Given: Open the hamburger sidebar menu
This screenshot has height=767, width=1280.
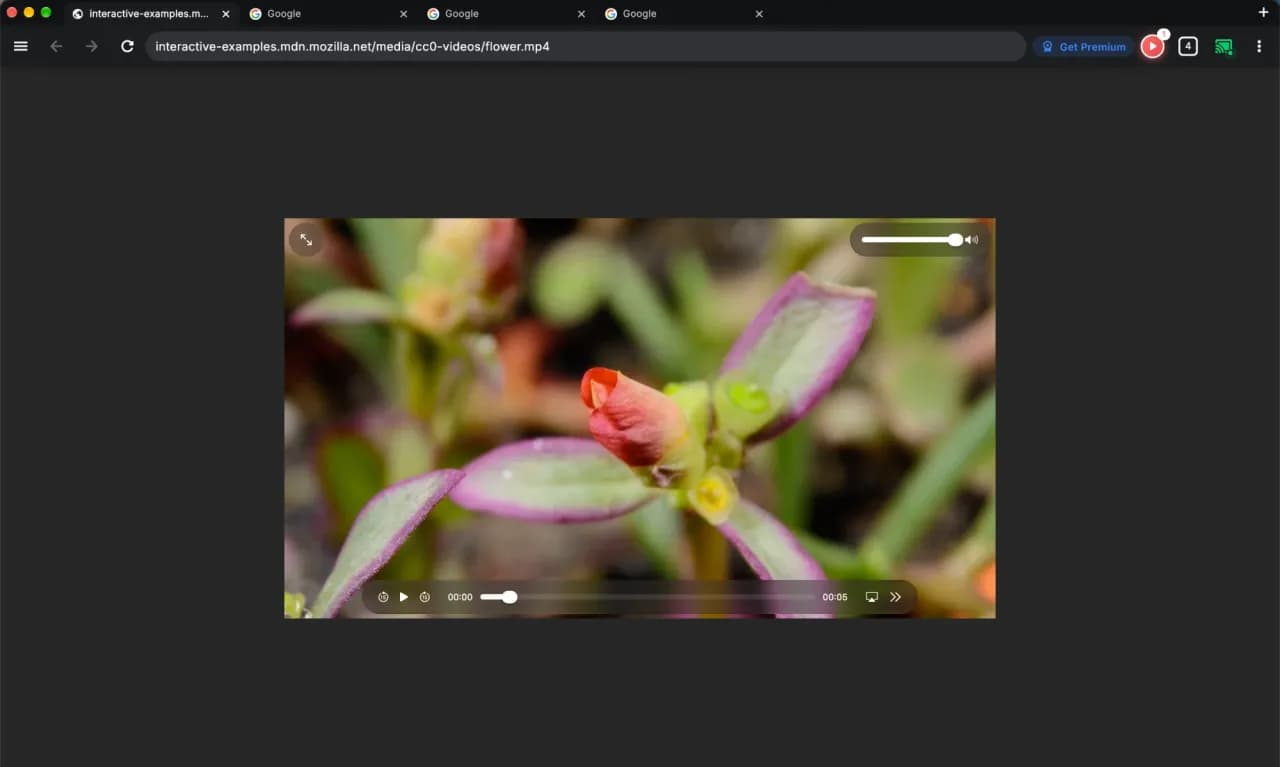Looking at the screenshot, I should point(20,46).
